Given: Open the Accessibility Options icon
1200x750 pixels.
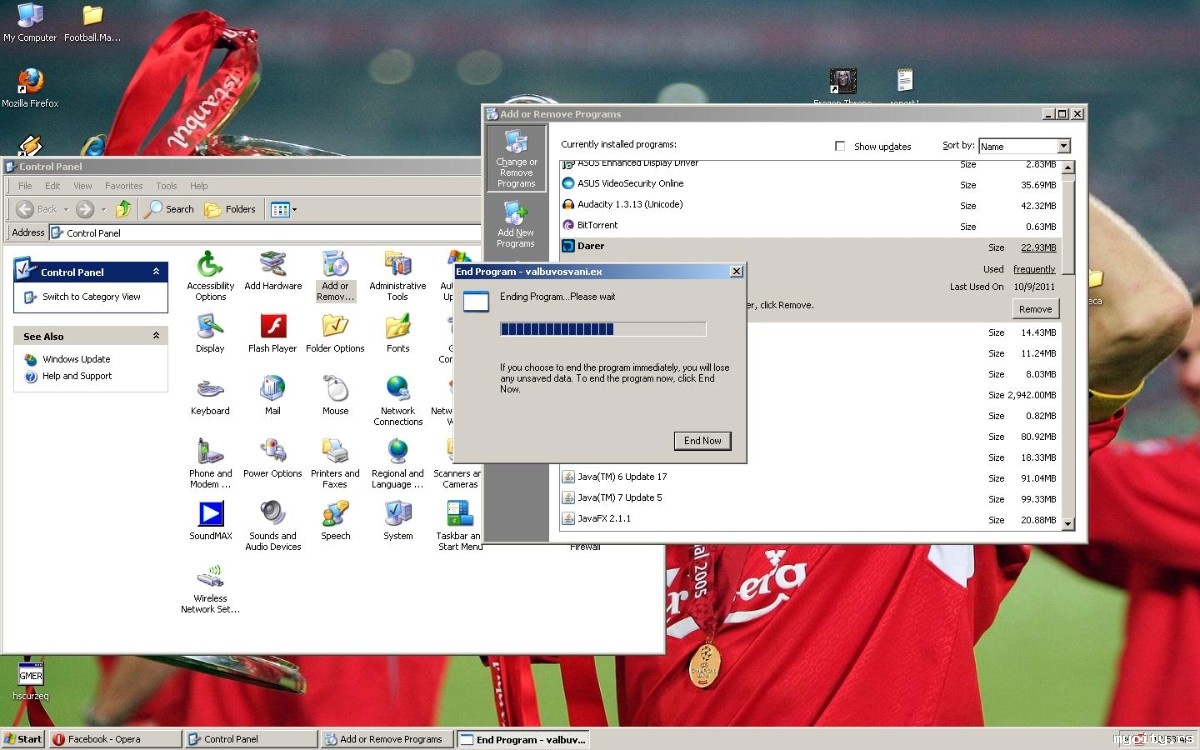Looking at the screenshot, I should (x=210, y=266).
